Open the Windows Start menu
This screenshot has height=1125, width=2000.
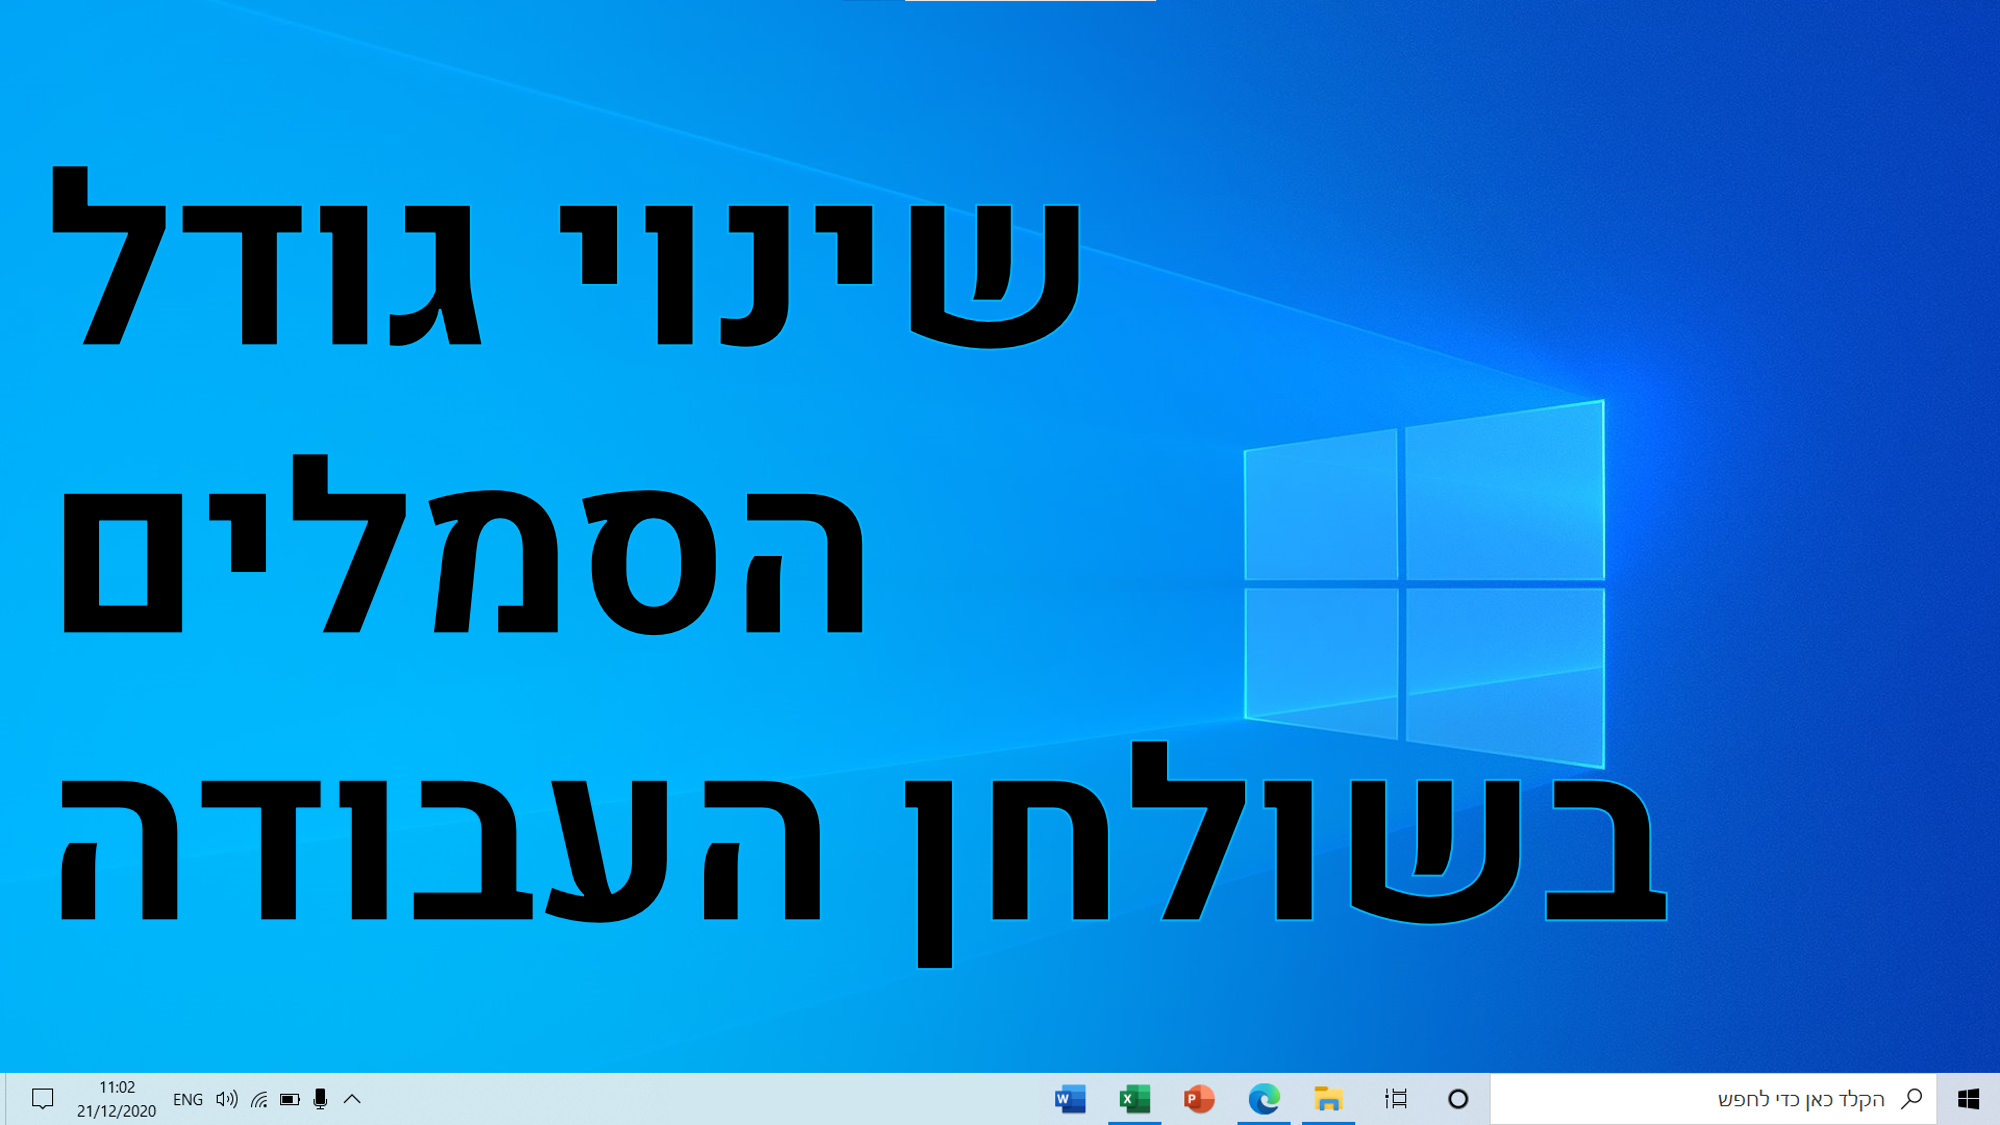(1968, 1099)
